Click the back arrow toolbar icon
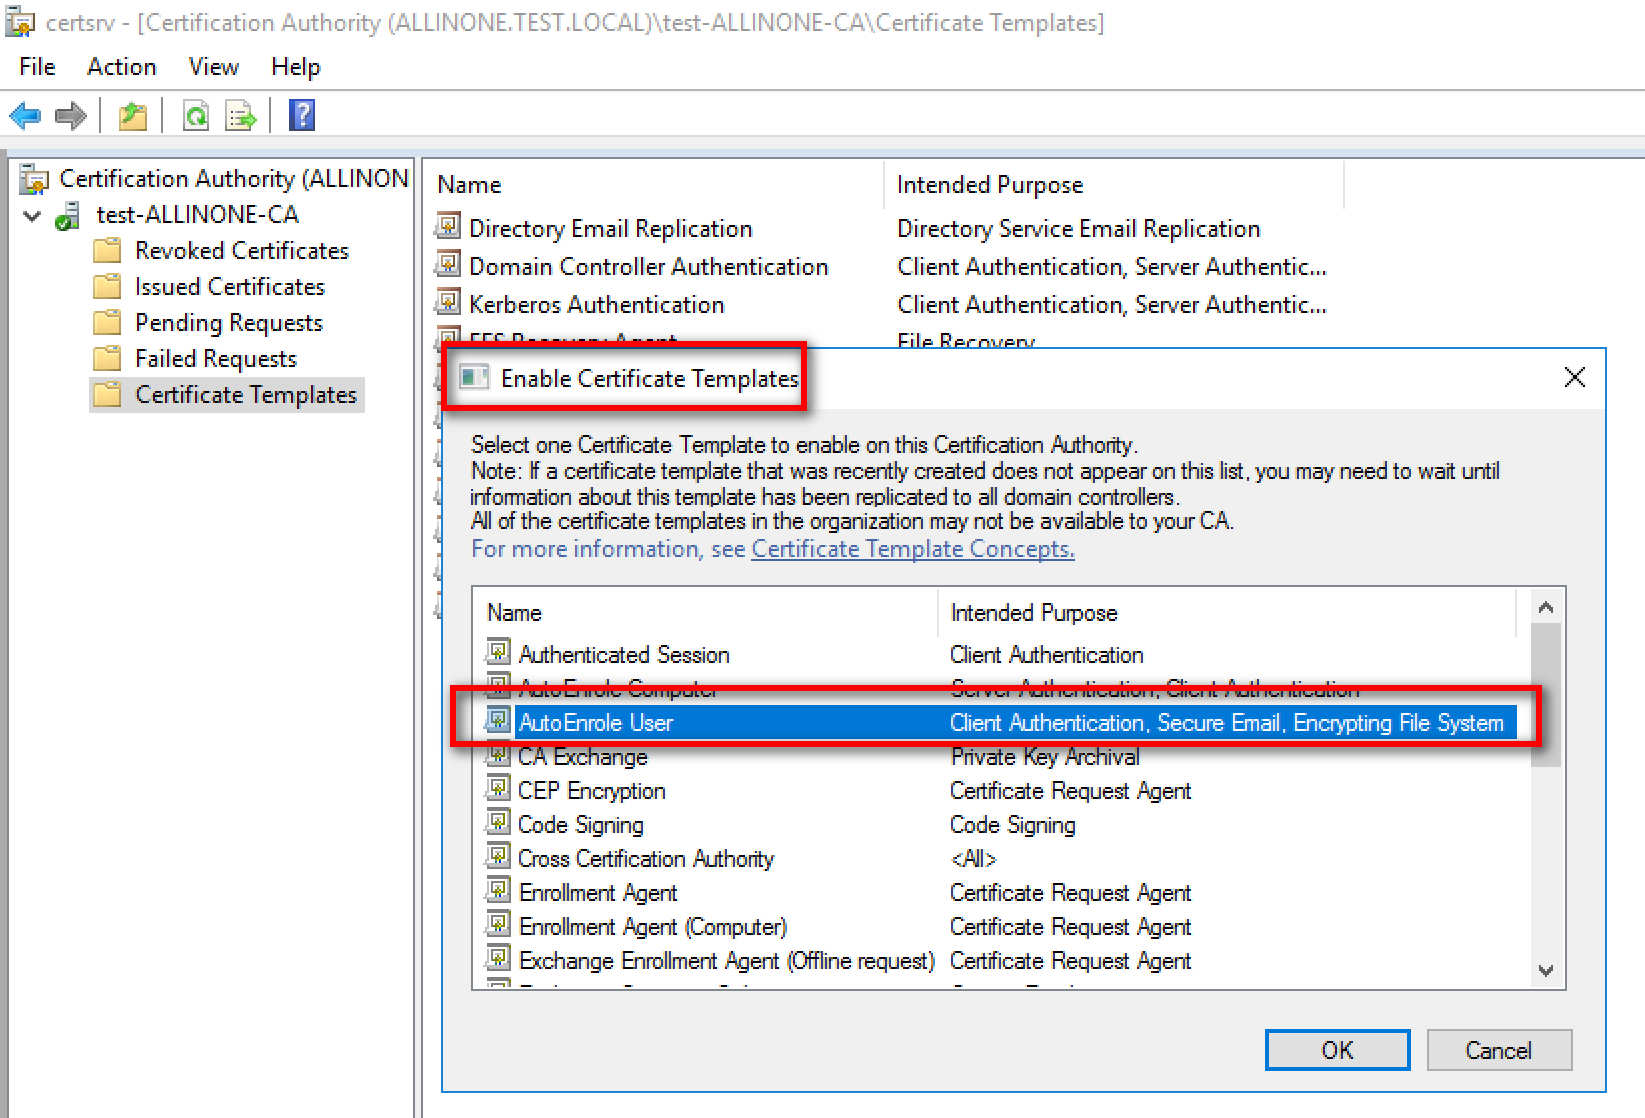The image size is (1645, 1118). (25, 116)
